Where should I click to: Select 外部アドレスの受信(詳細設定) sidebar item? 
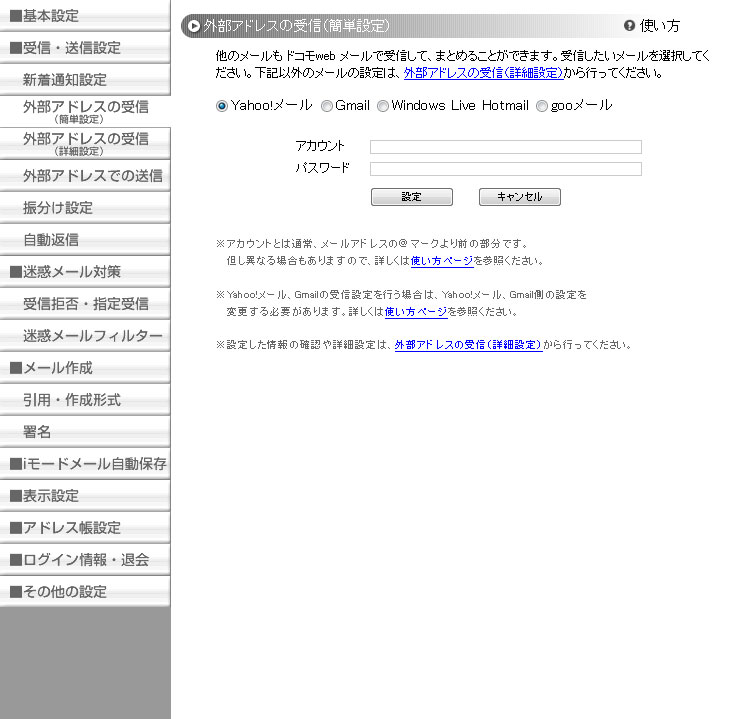click(85, 143)
